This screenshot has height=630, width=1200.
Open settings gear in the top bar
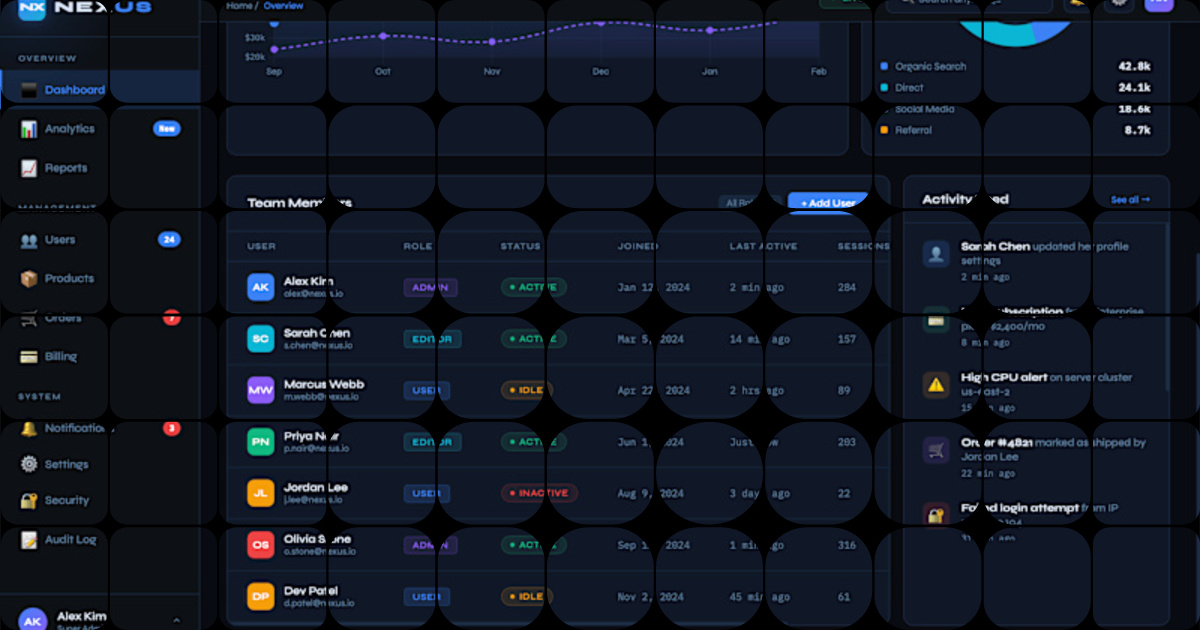(x=1118, y=3)
